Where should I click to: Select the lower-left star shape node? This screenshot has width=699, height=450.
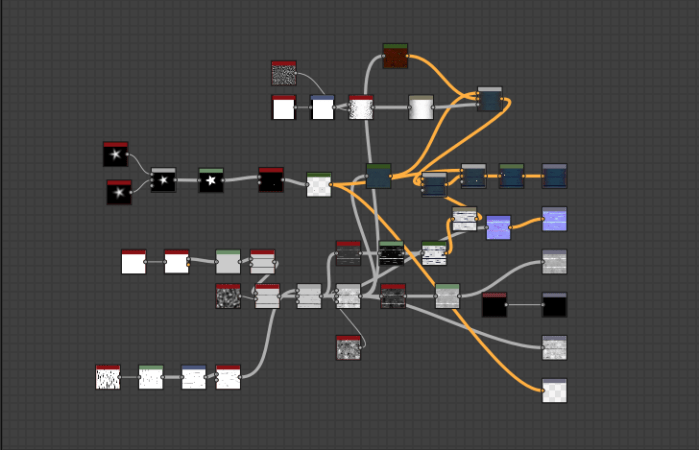pos(119,192)
